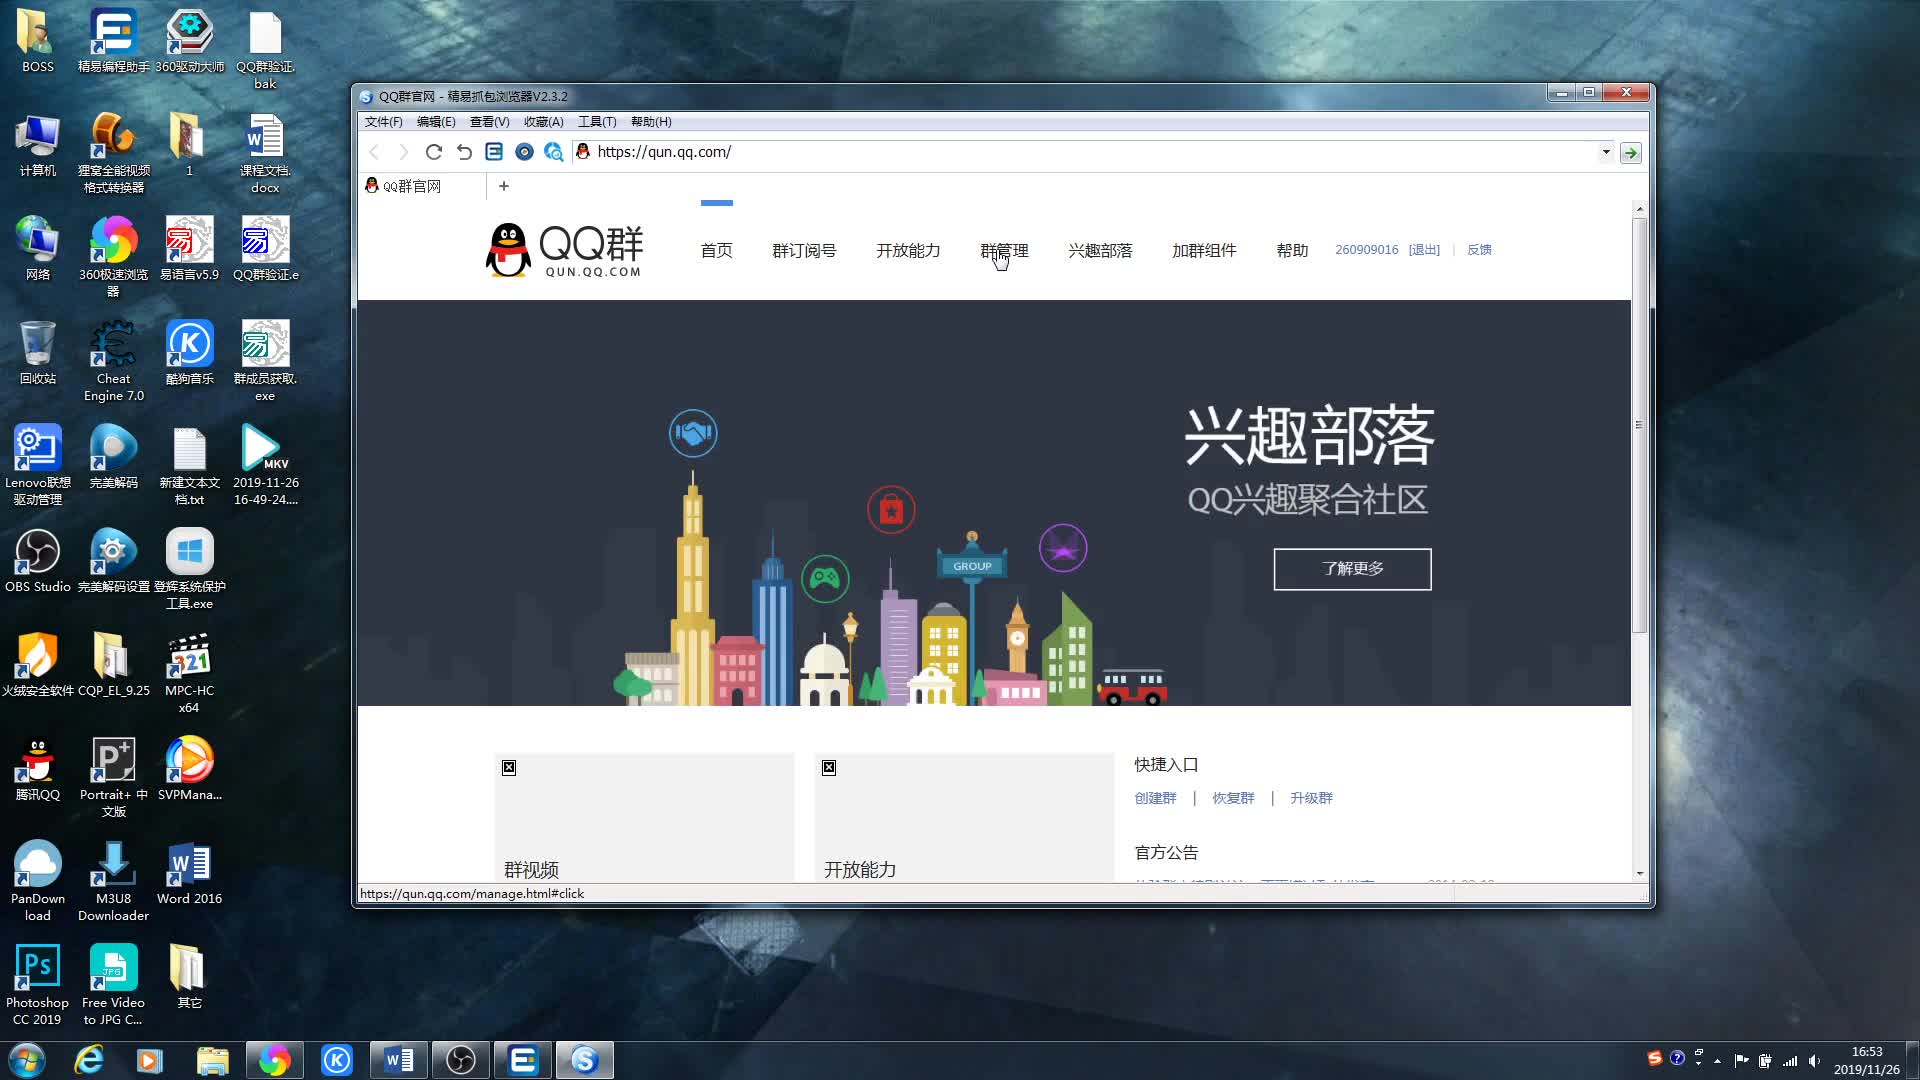Open a new tab with plus icon
The image size is (1920, 1080).
(x=504, y=186)
